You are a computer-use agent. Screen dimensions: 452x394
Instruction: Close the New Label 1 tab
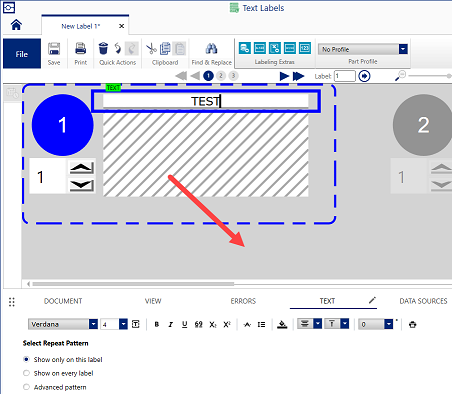[122, 26]
